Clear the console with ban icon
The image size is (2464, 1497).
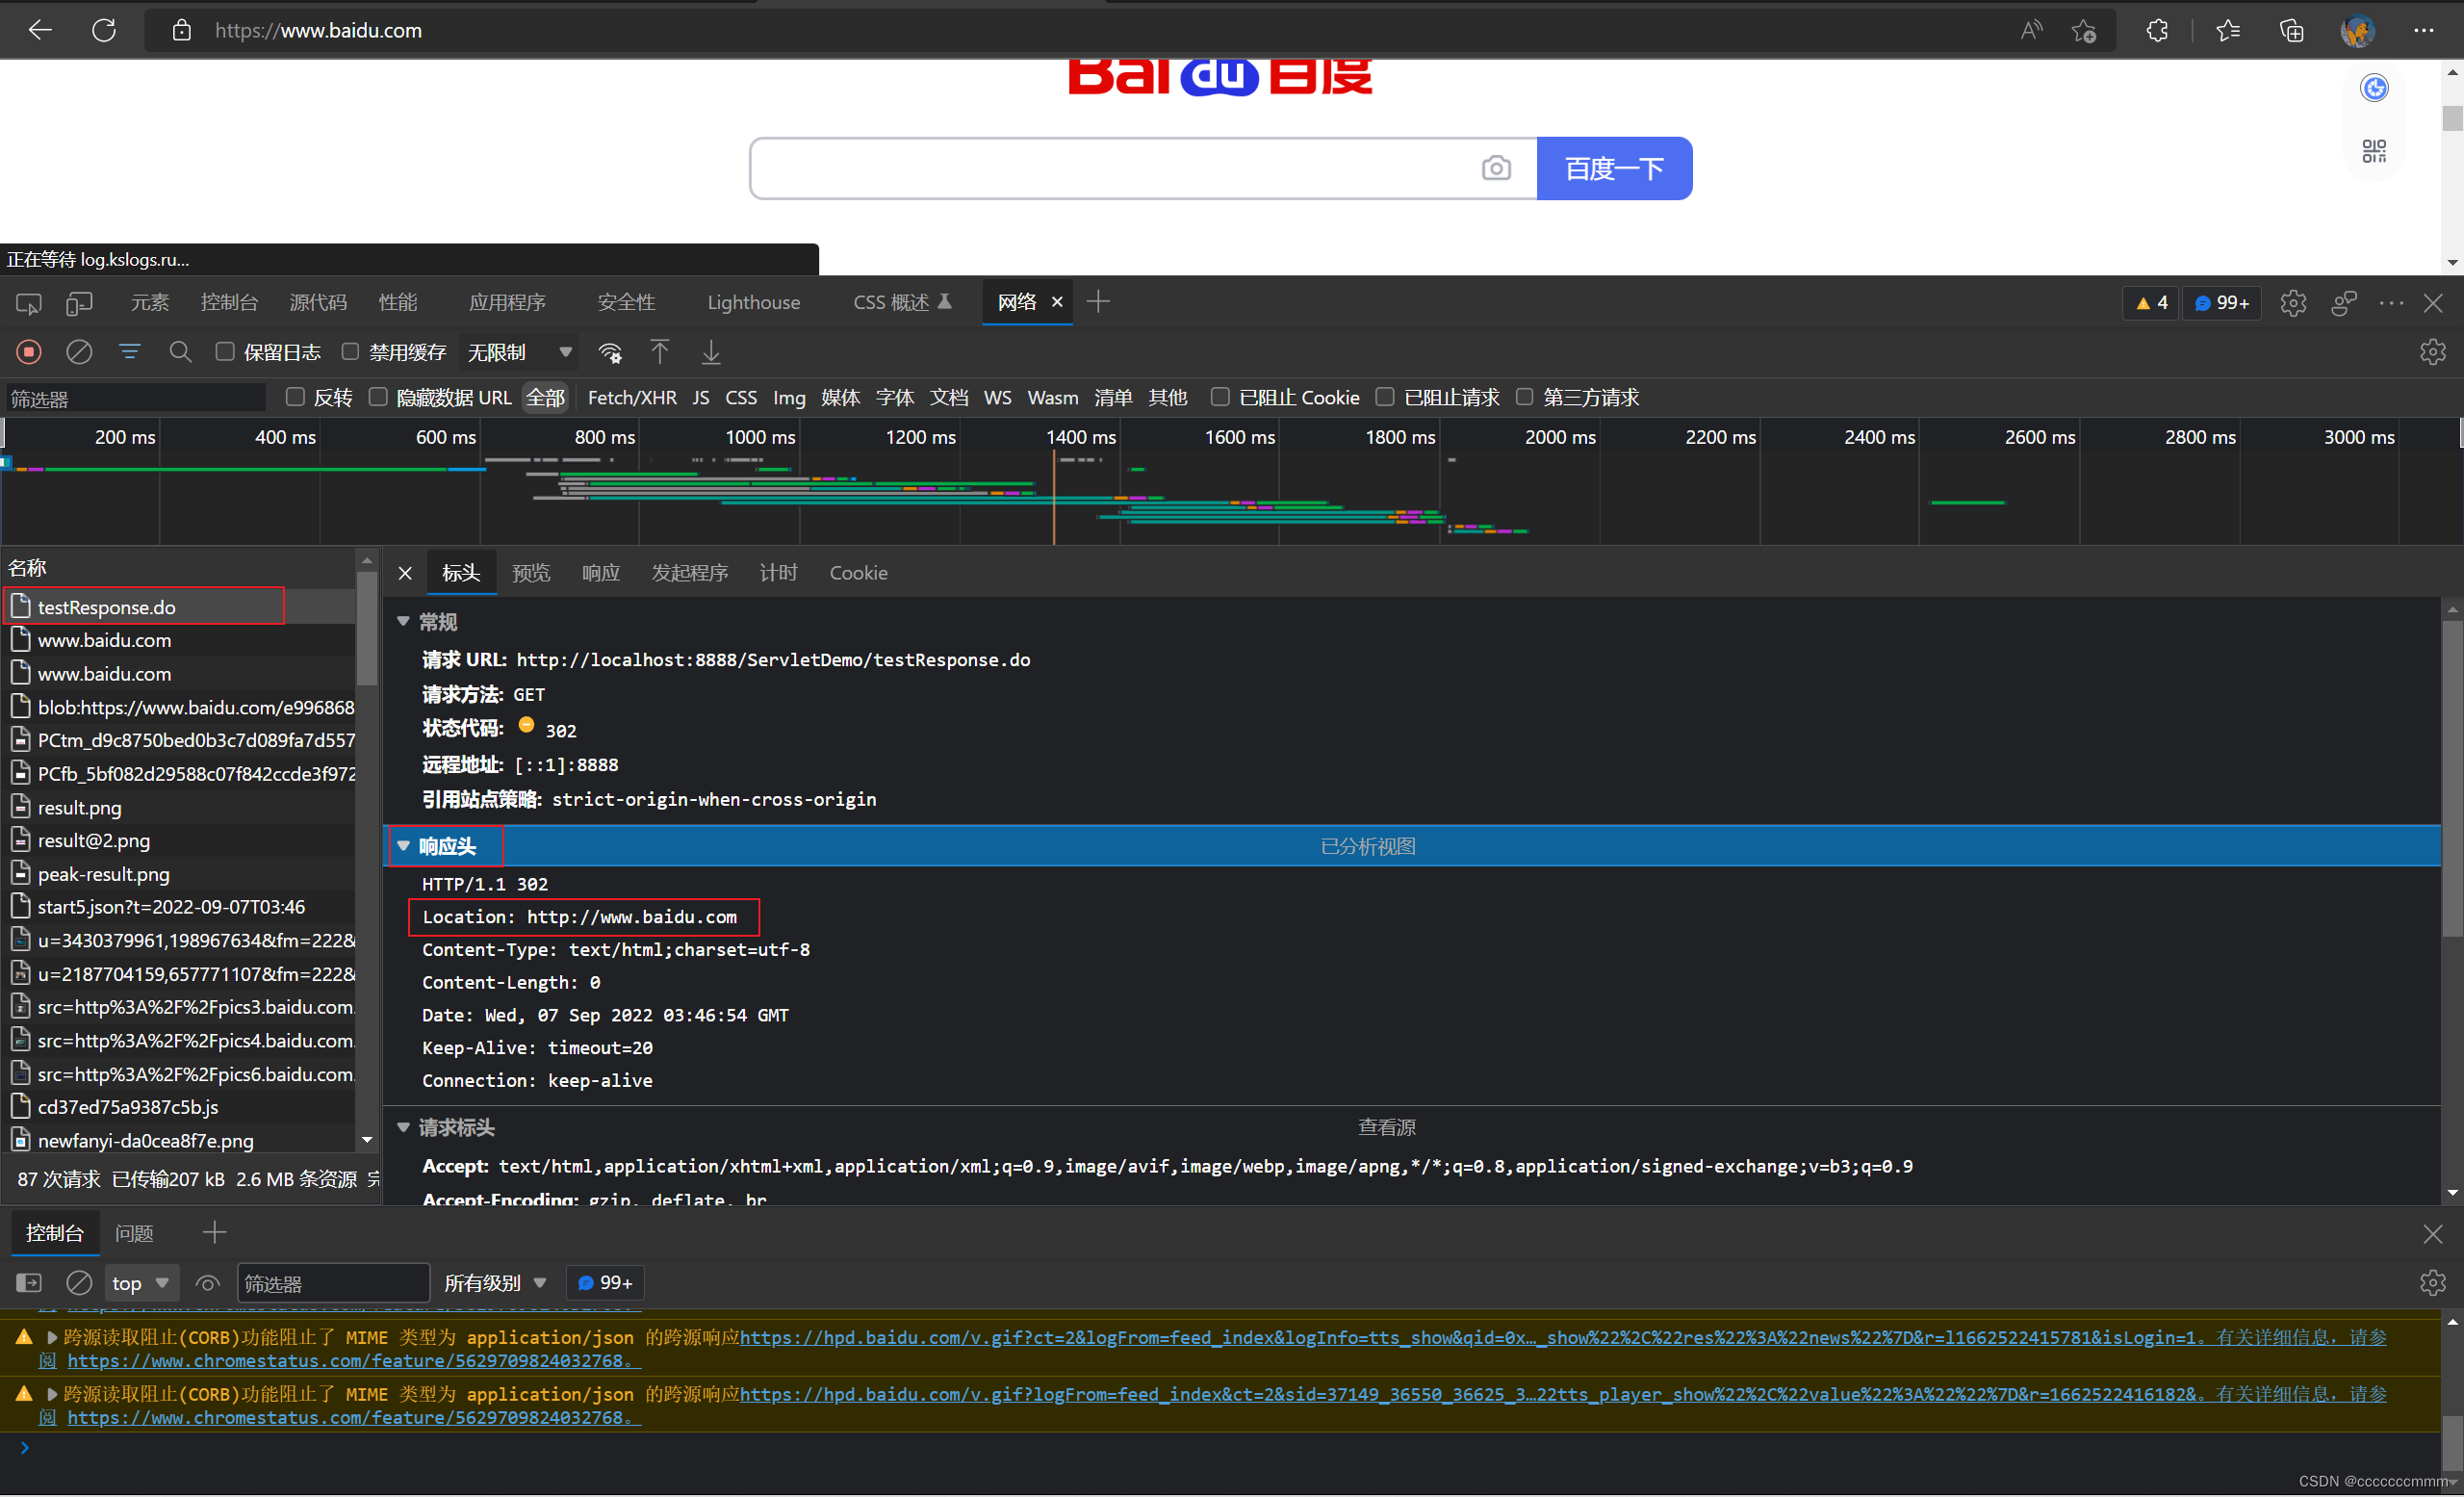[79, 1283]
